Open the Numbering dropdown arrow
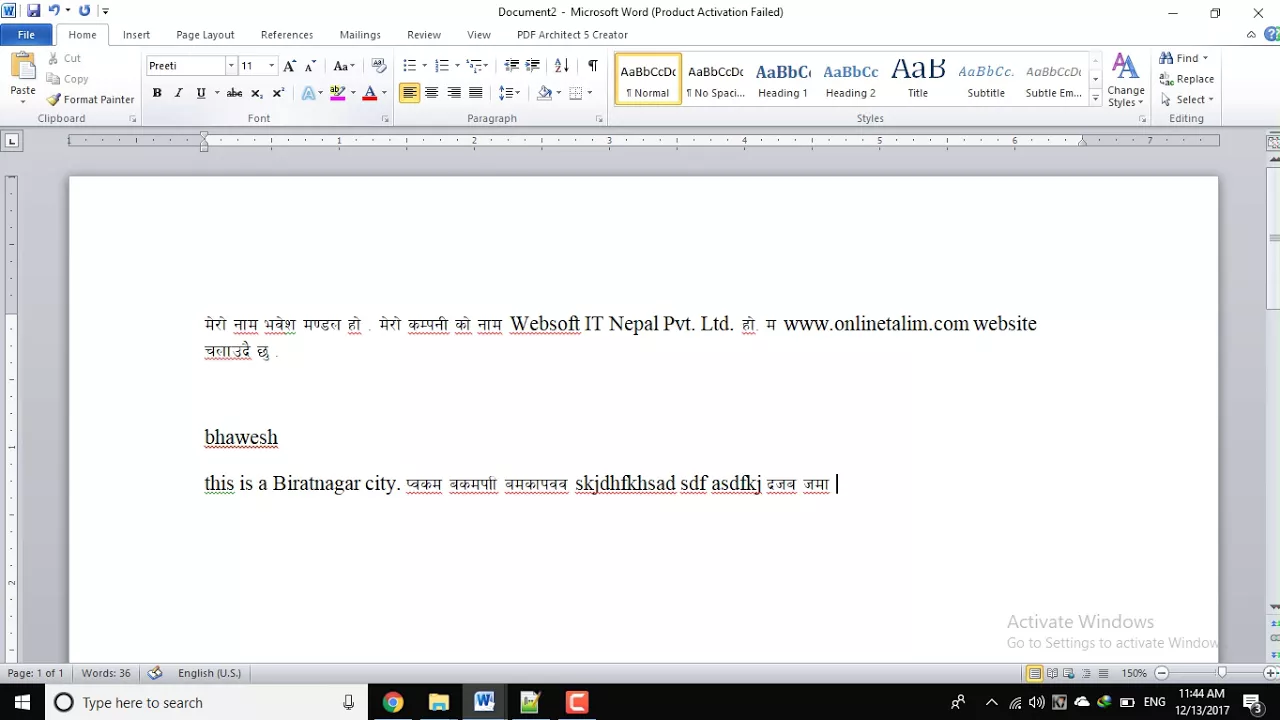 (x=457, y=66)
